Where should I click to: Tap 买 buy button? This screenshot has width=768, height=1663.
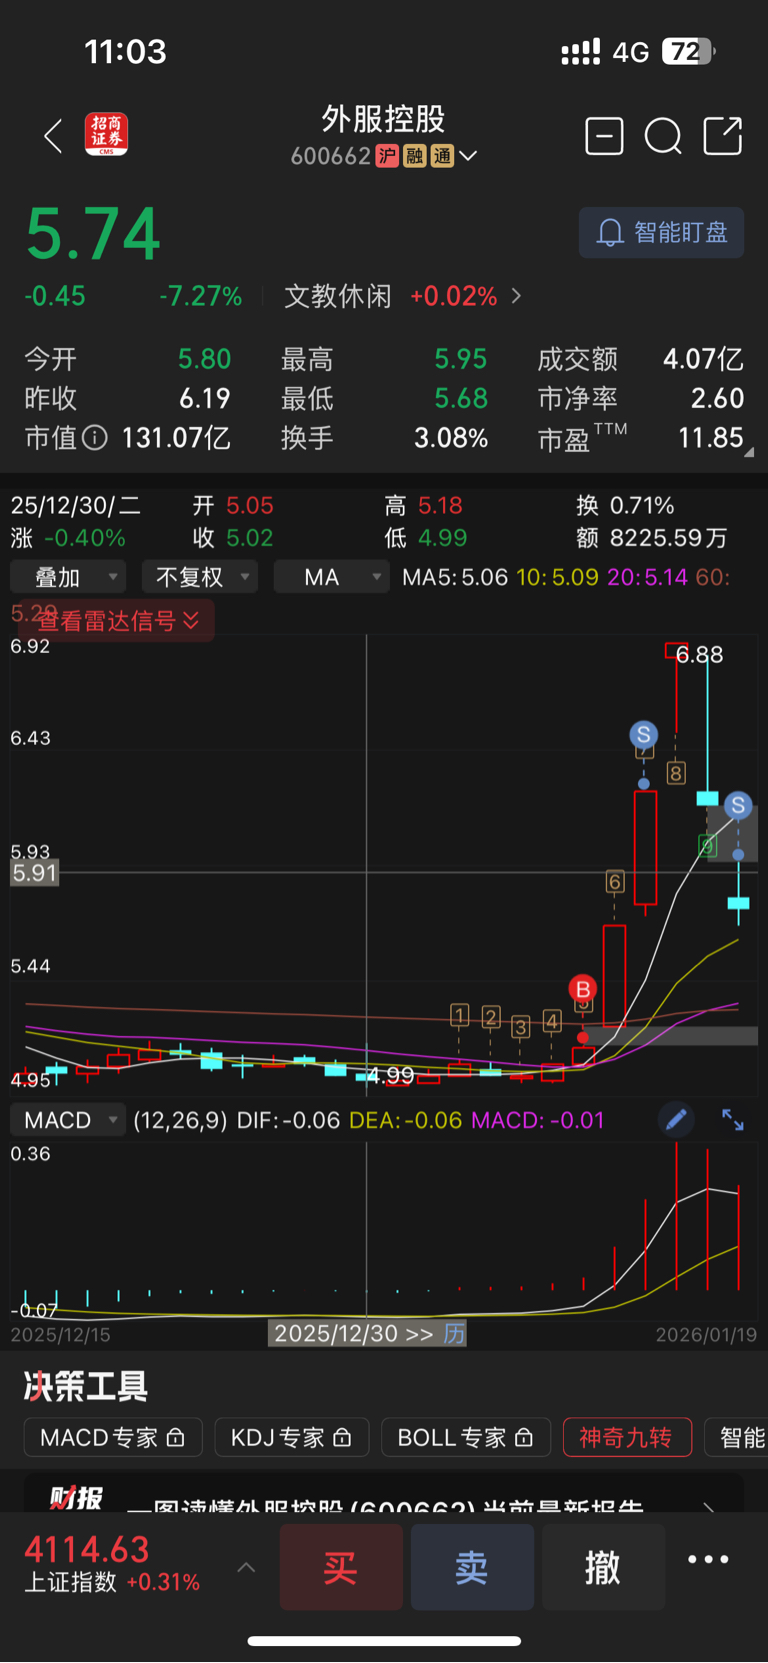[341, 1567]
